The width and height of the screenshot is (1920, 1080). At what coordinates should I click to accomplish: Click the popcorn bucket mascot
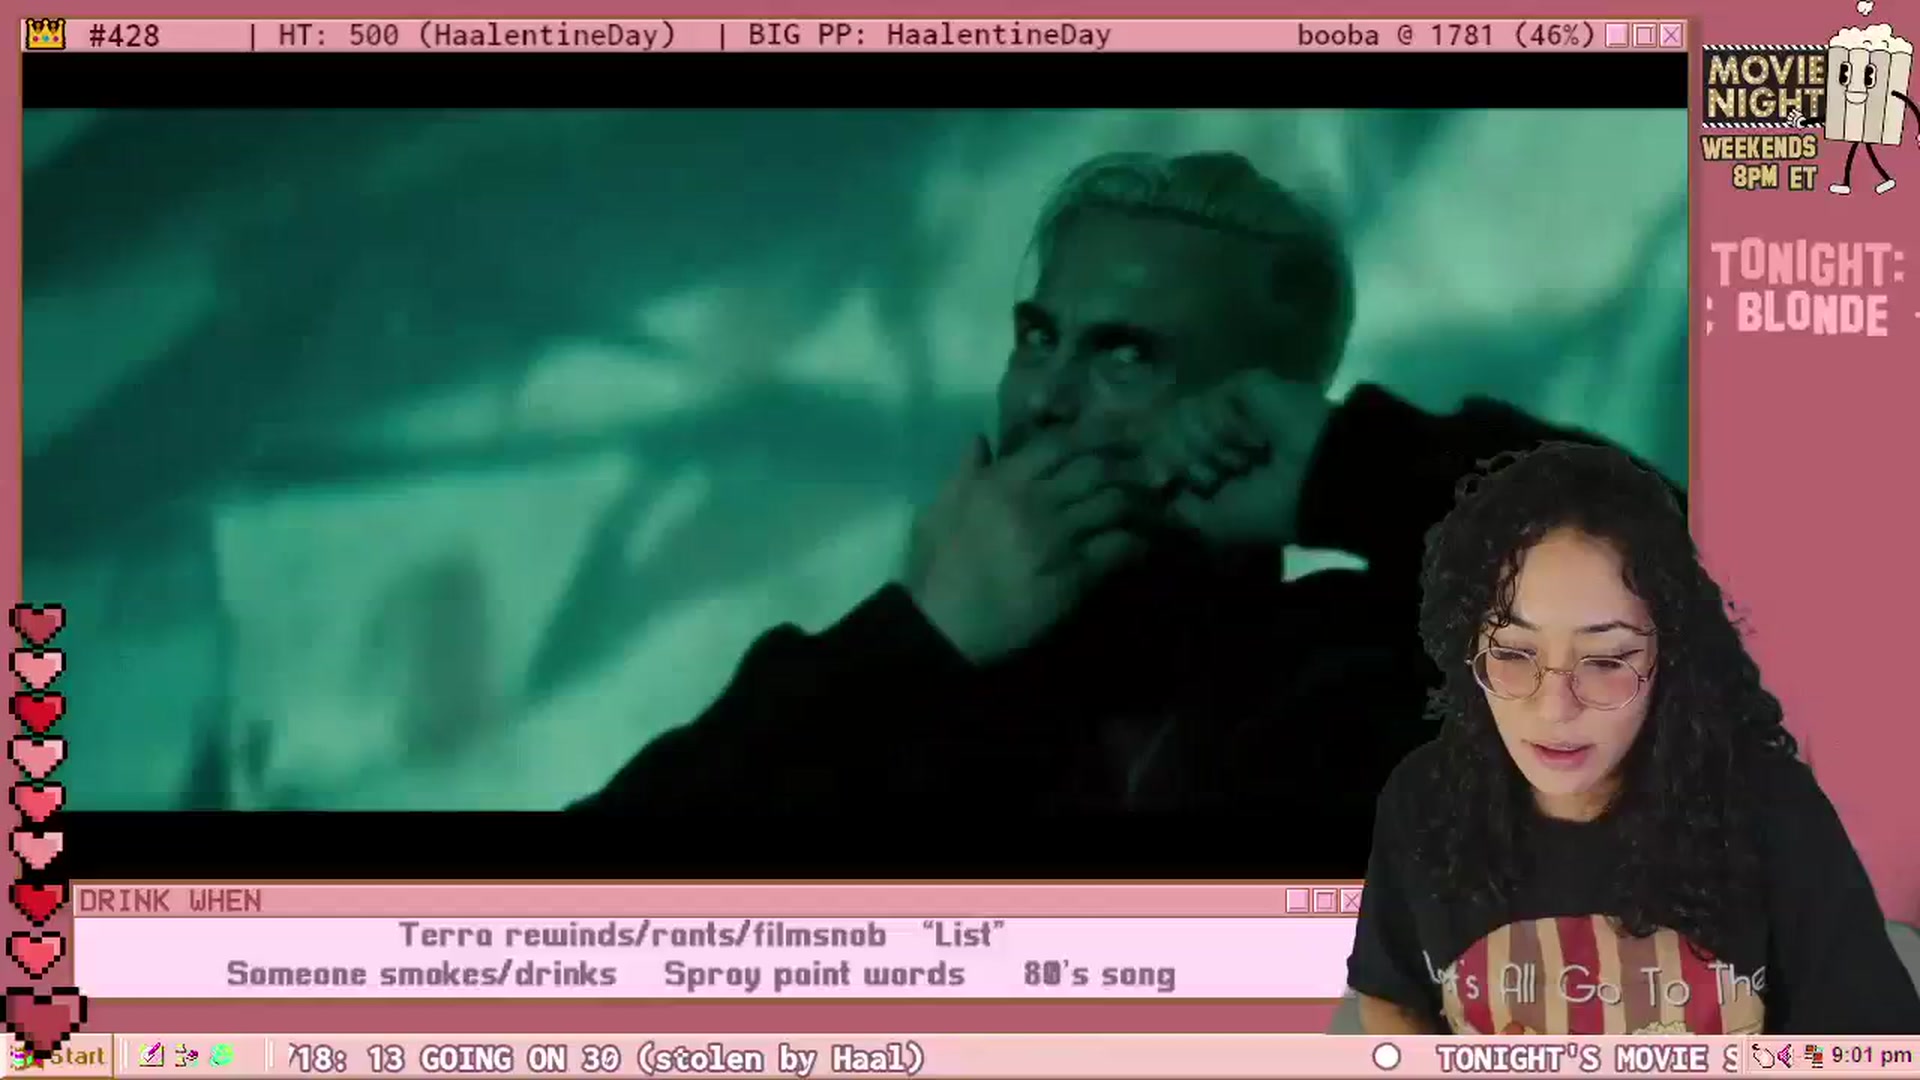[x=1866, y=100]
